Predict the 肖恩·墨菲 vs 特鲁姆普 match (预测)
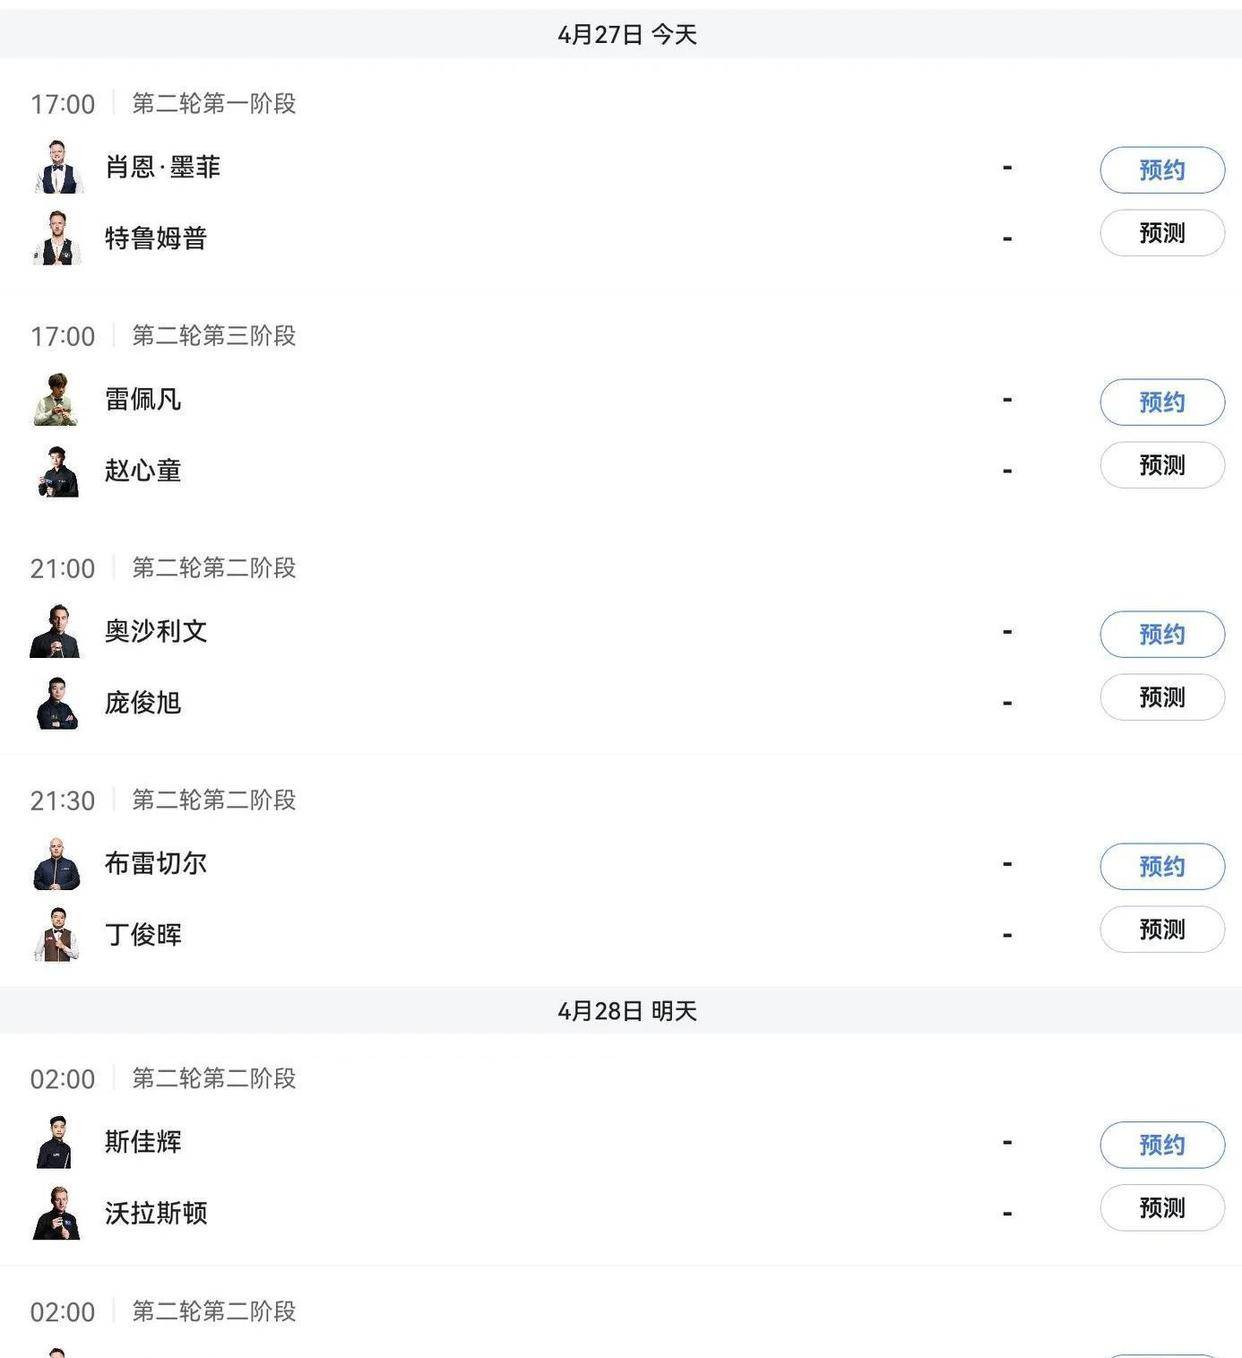The image size is (1242, 1358). pos(1162,233)
